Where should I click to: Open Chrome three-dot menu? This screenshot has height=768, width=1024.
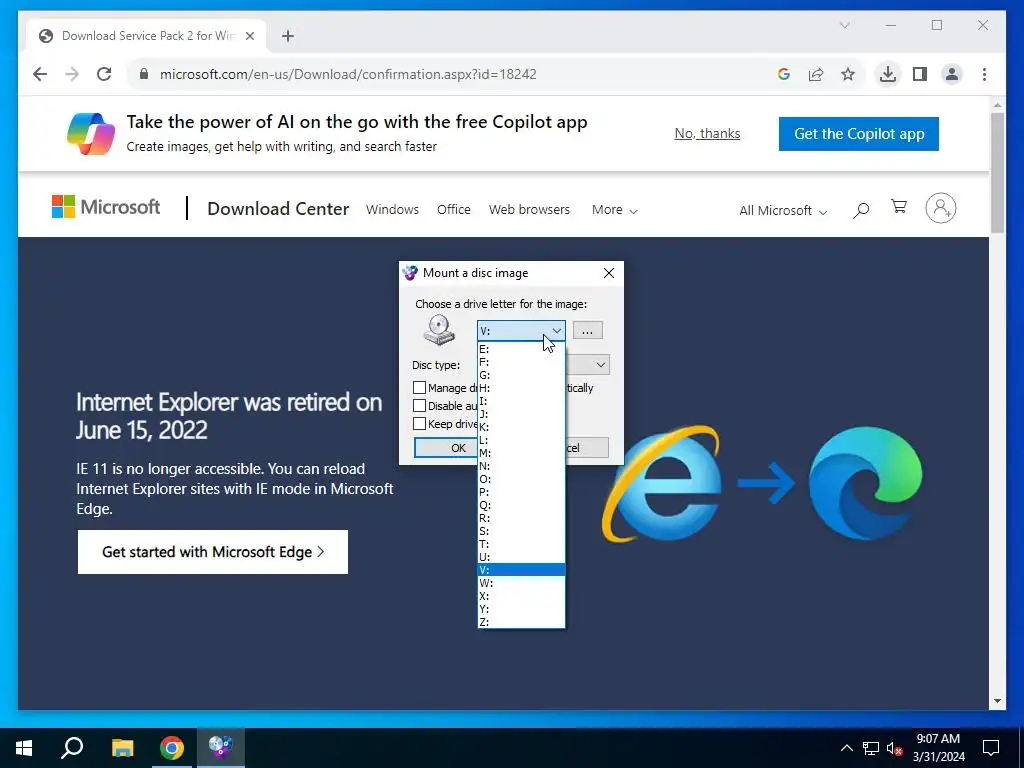[984, 74]
